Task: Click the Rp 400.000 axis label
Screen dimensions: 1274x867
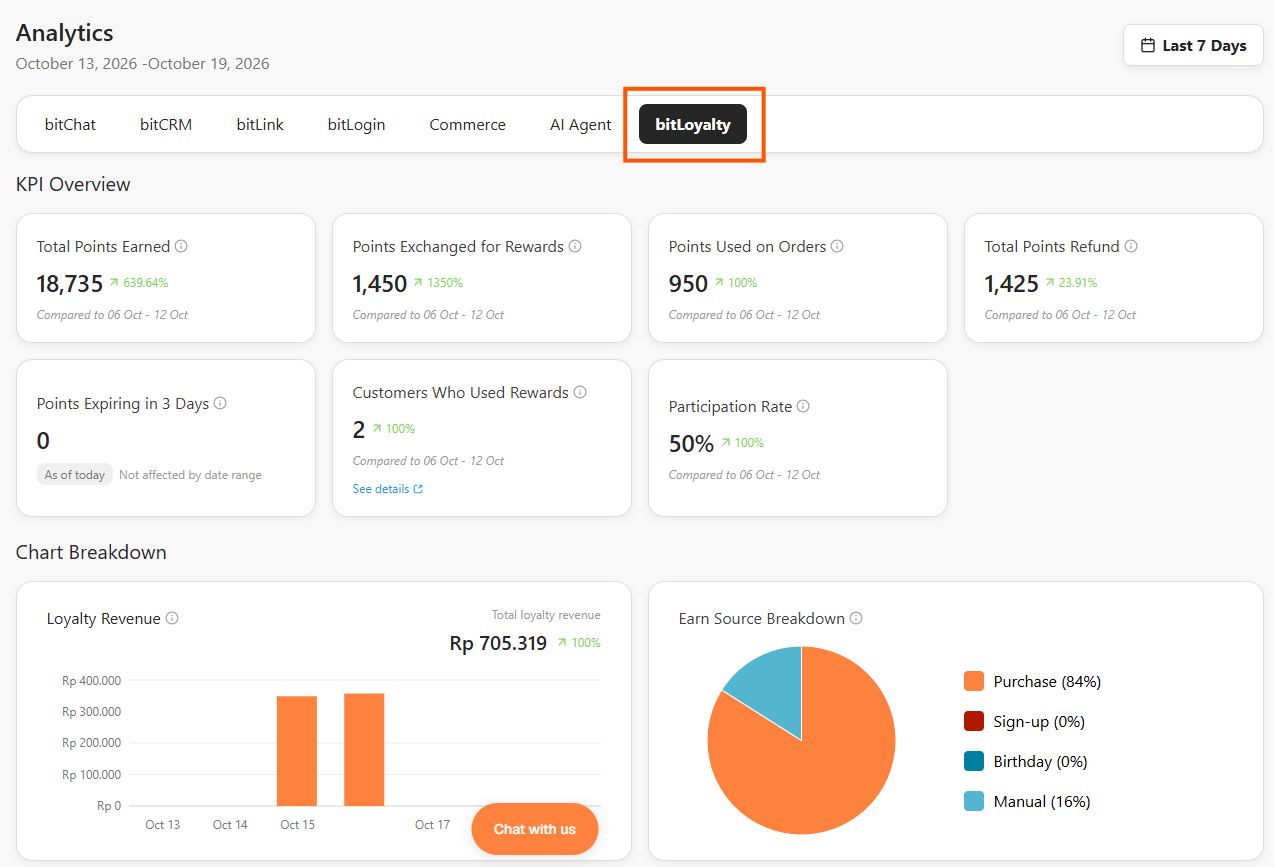Action: click(x=91, y=681)
